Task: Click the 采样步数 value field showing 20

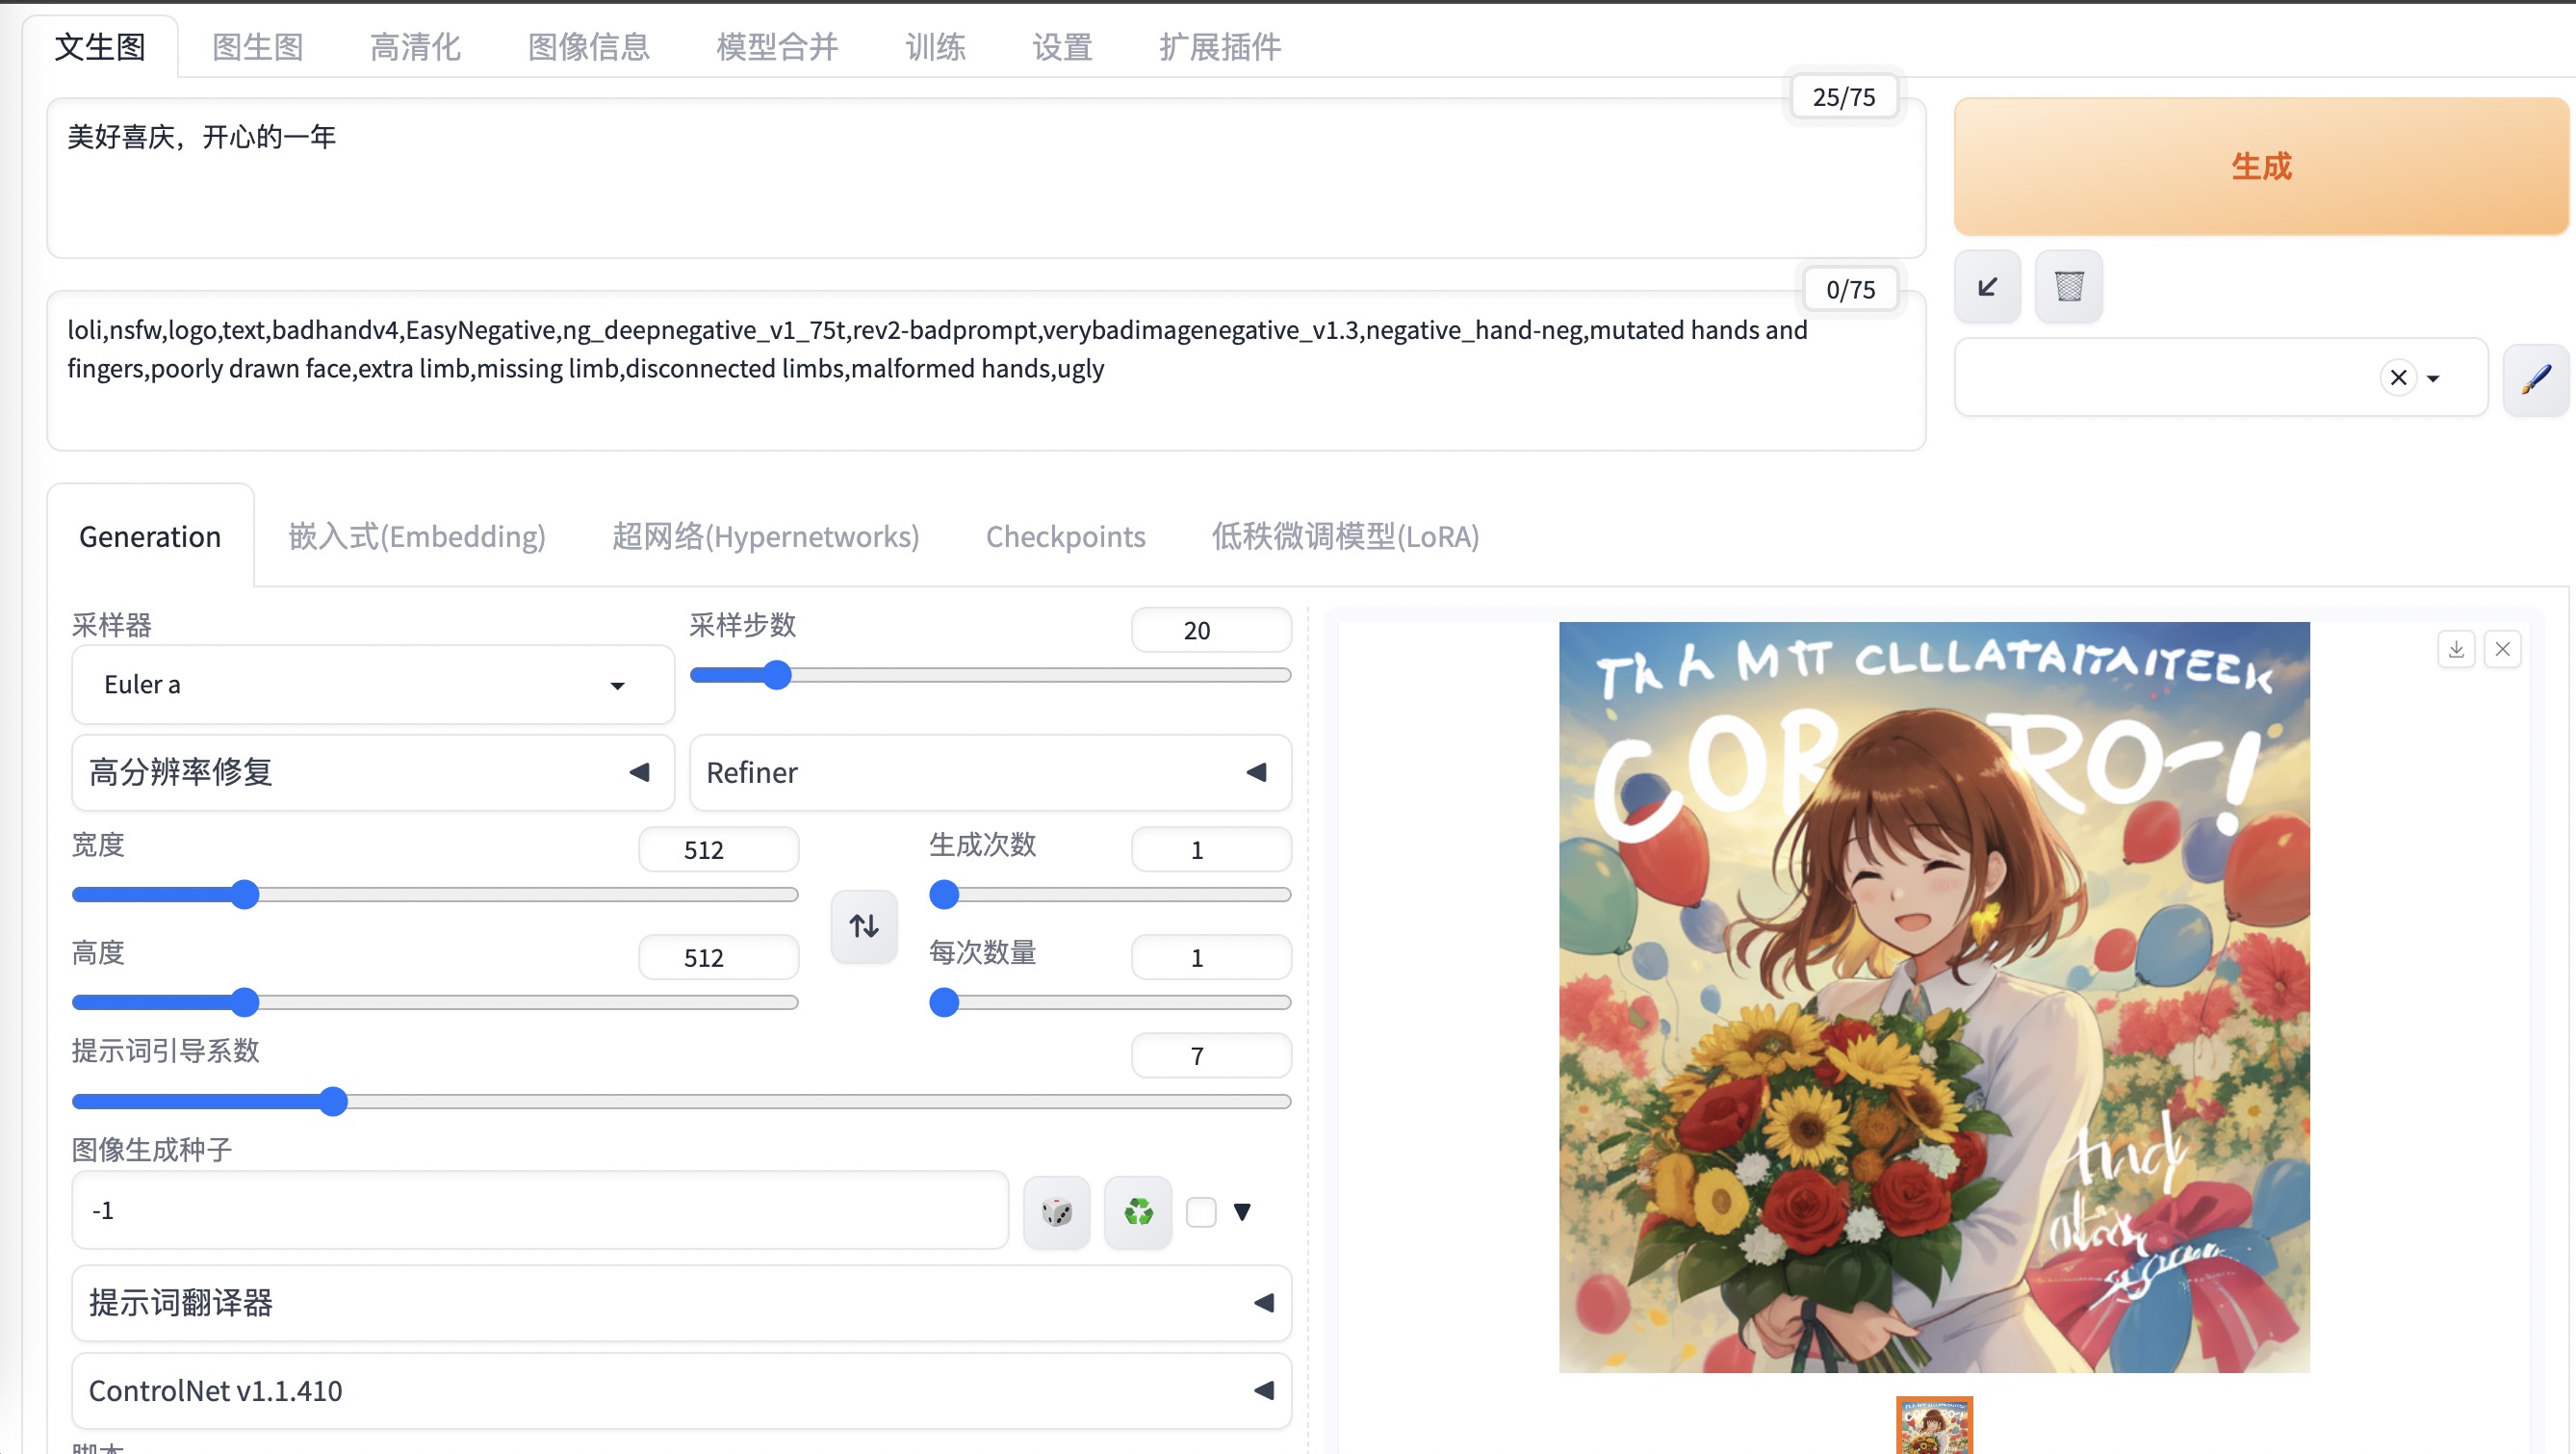Action: pyautogui.click(x=1211, y=630)
